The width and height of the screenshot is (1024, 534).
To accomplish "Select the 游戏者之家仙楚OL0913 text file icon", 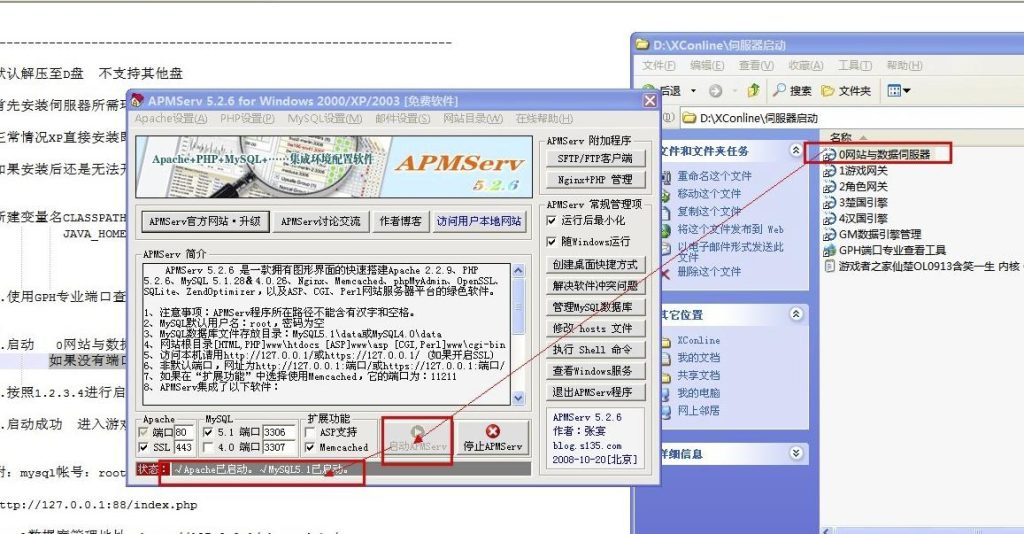I will 829,266.
